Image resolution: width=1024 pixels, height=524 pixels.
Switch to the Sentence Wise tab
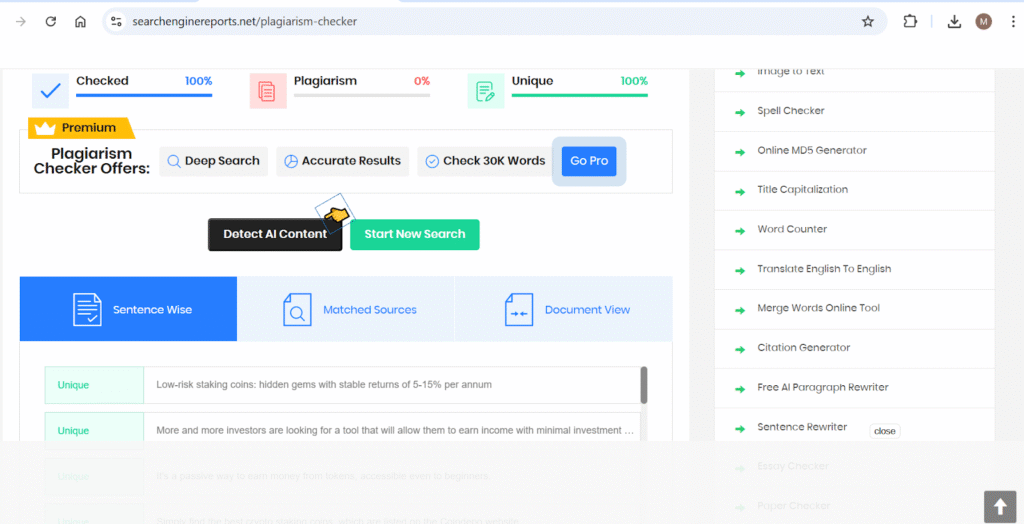(128, 310)
